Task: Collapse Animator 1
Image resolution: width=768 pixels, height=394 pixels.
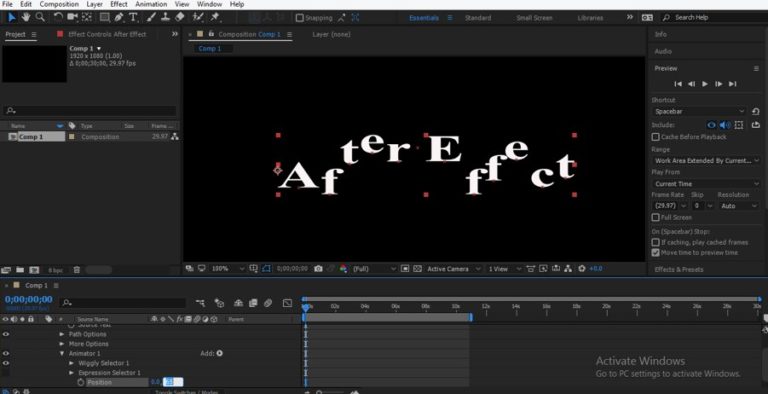Action: tap(62, 353)
